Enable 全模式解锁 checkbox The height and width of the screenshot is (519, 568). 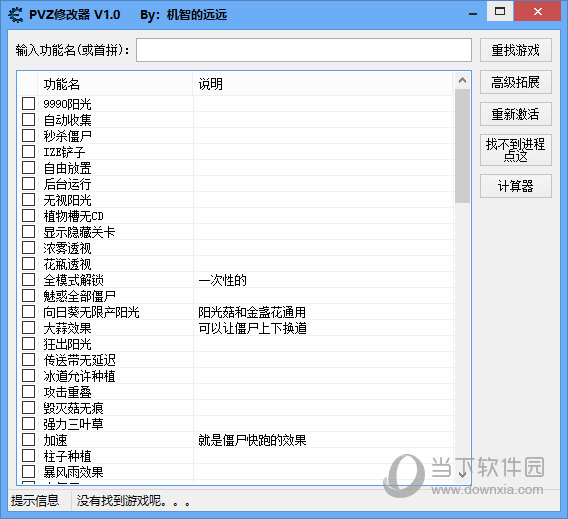pyautogui.click(x=28, y=280)
